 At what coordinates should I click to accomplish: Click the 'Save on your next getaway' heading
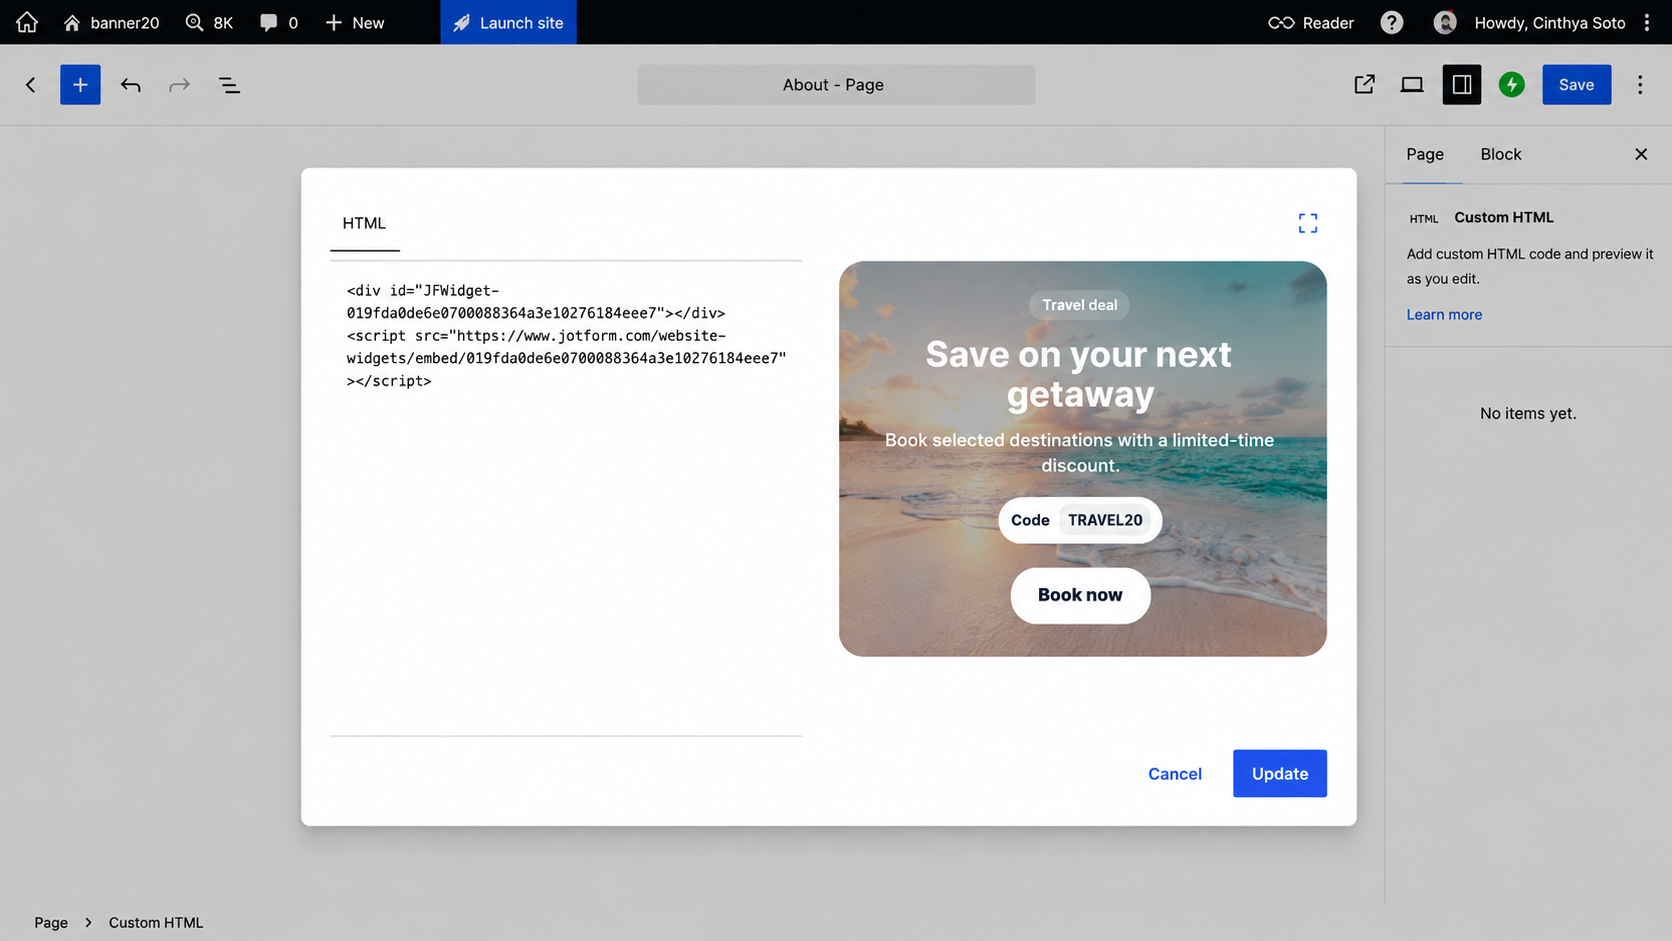coord(1079,374)
